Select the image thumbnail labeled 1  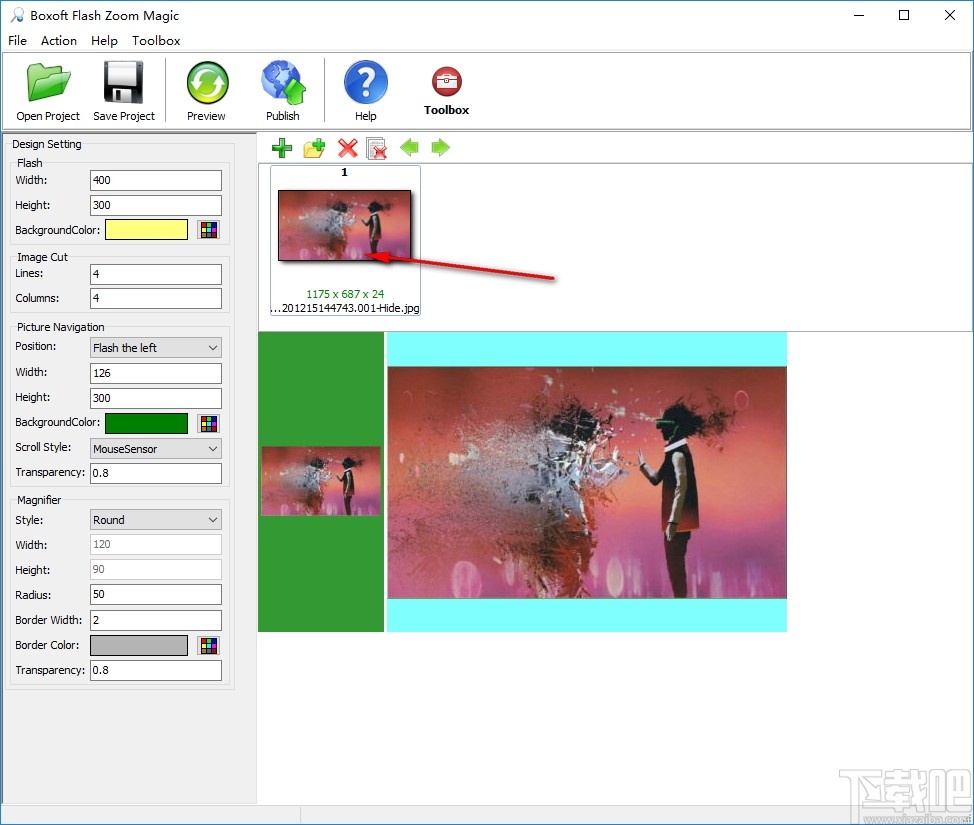pyautogui.click(x=345, y=225)
